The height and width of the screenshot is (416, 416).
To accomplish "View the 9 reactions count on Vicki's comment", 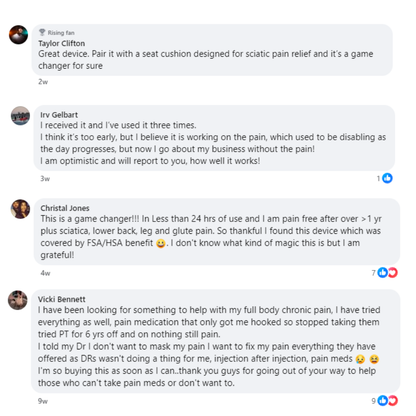I will 374,401.
